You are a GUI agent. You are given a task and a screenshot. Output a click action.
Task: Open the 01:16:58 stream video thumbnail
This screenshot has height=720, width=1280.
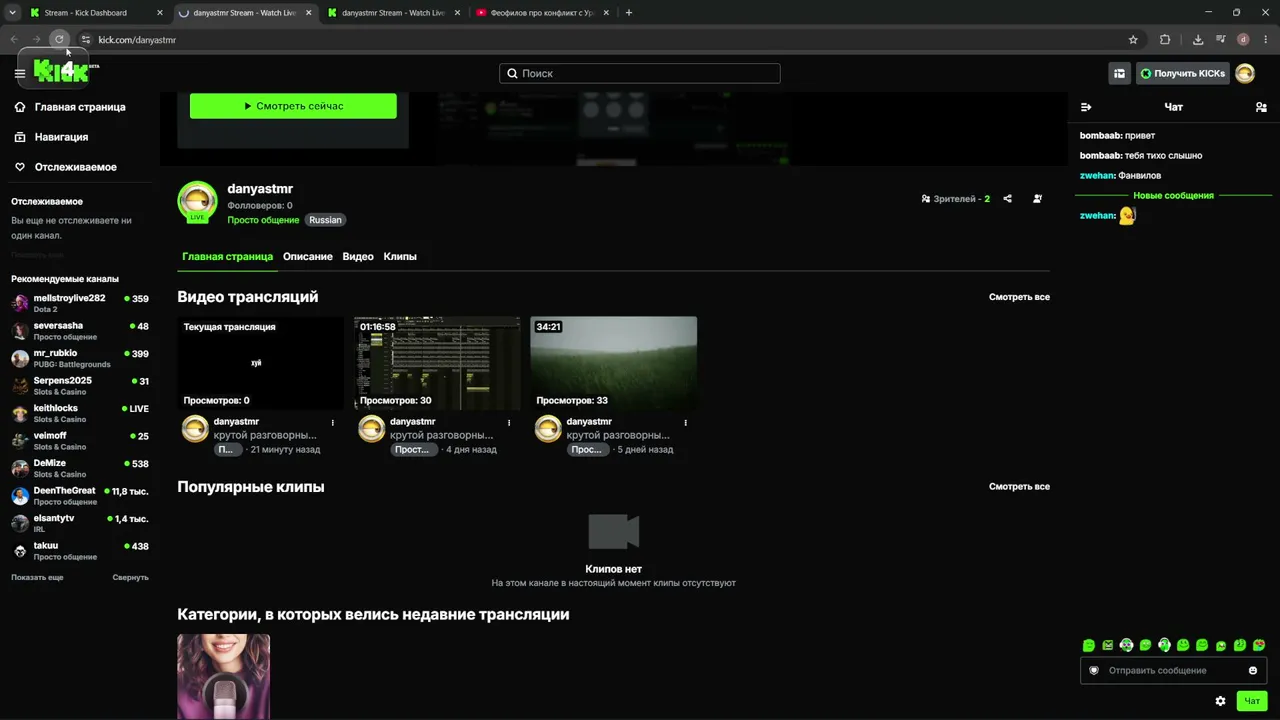coord(437,363)
